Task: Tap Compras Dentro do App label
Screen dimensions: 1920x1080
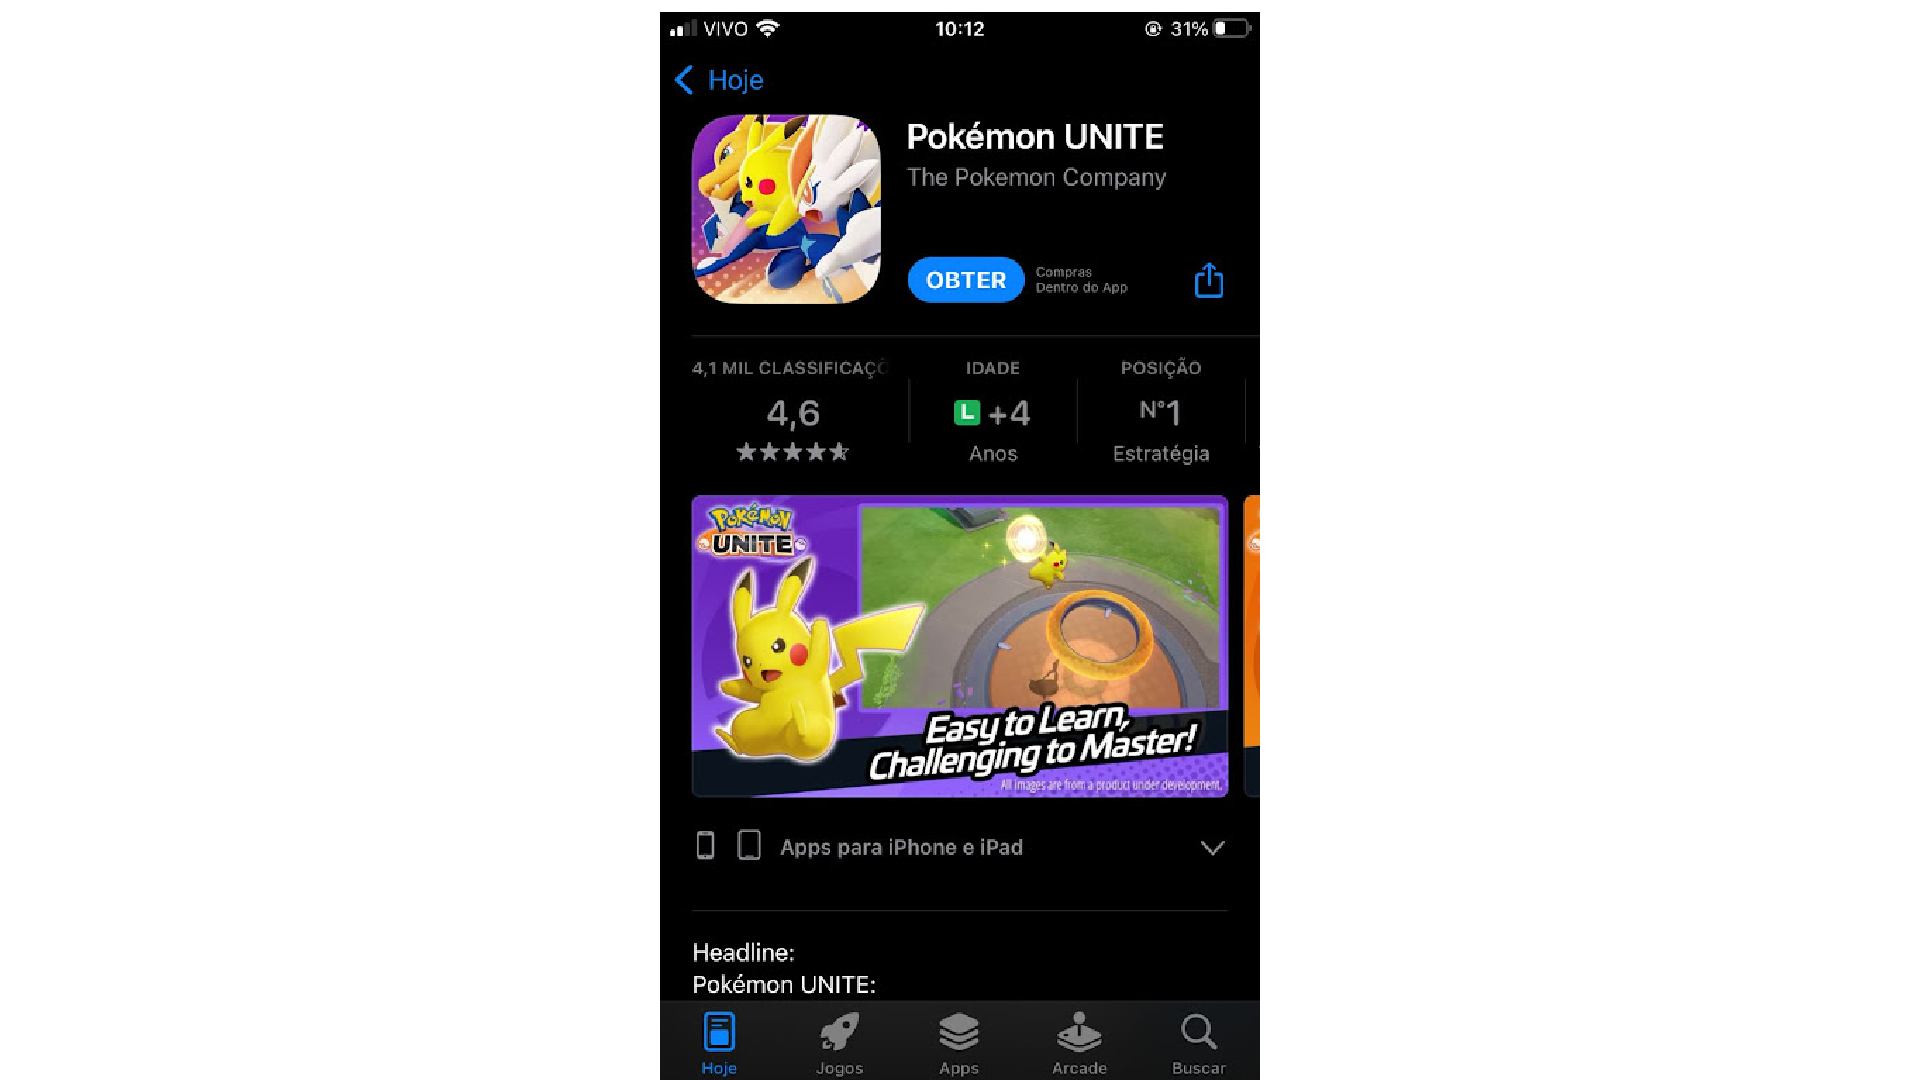Action: click(1080, 278)
